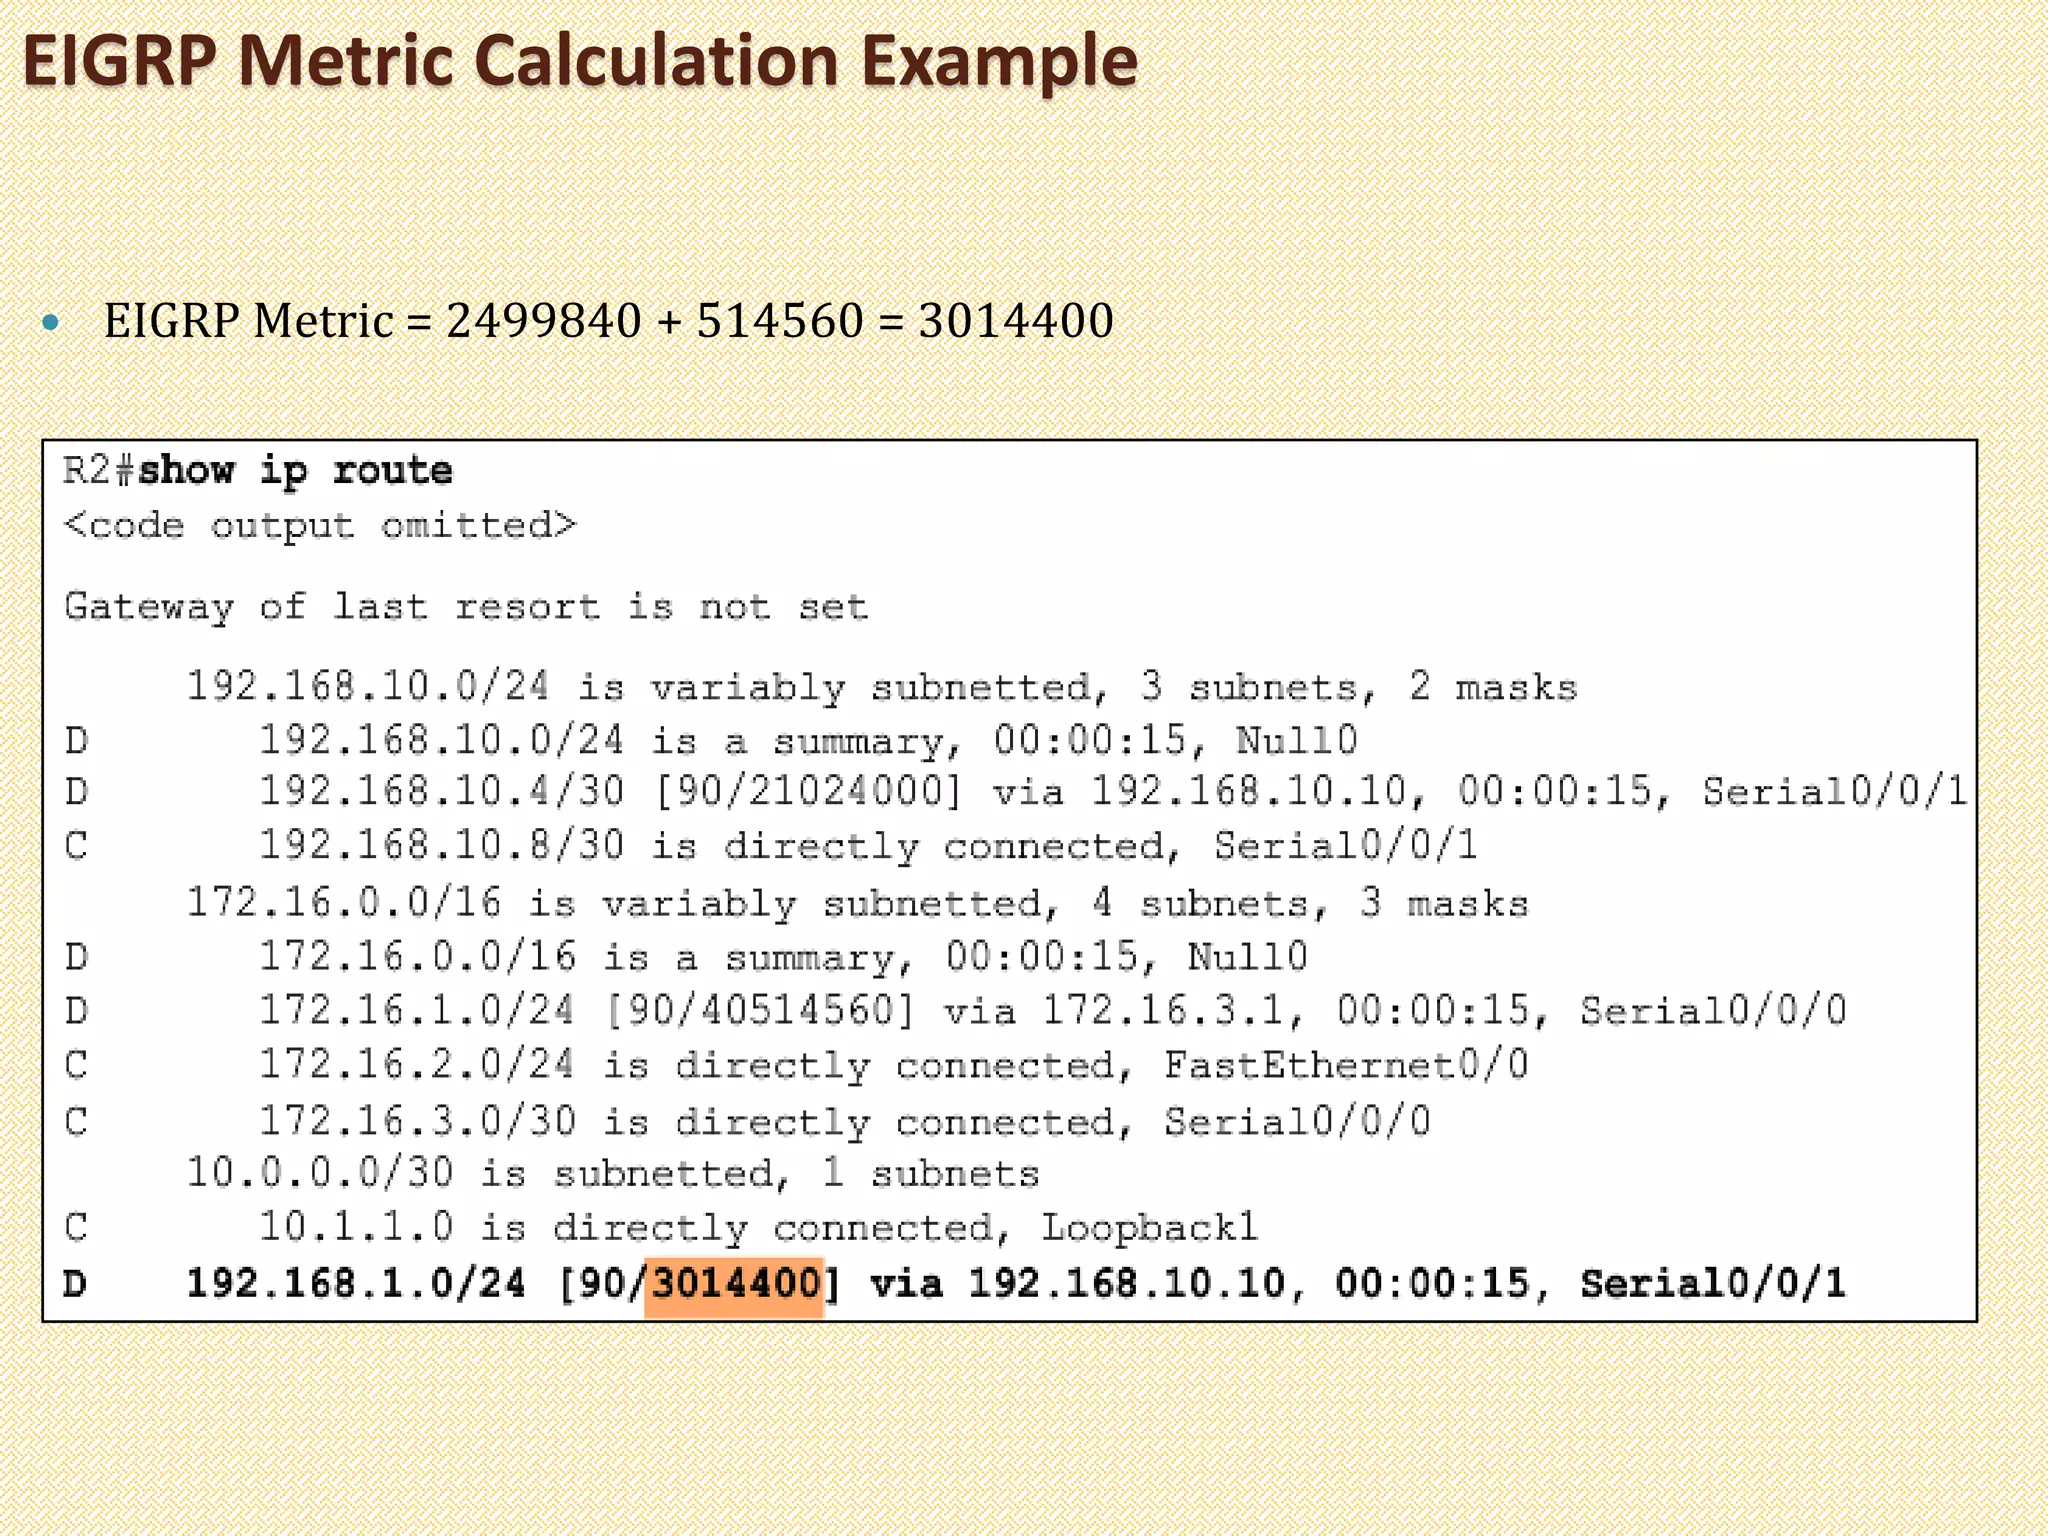Select the '10.0.0.0/30 is subnetted' line

(x=613, y=1173)
